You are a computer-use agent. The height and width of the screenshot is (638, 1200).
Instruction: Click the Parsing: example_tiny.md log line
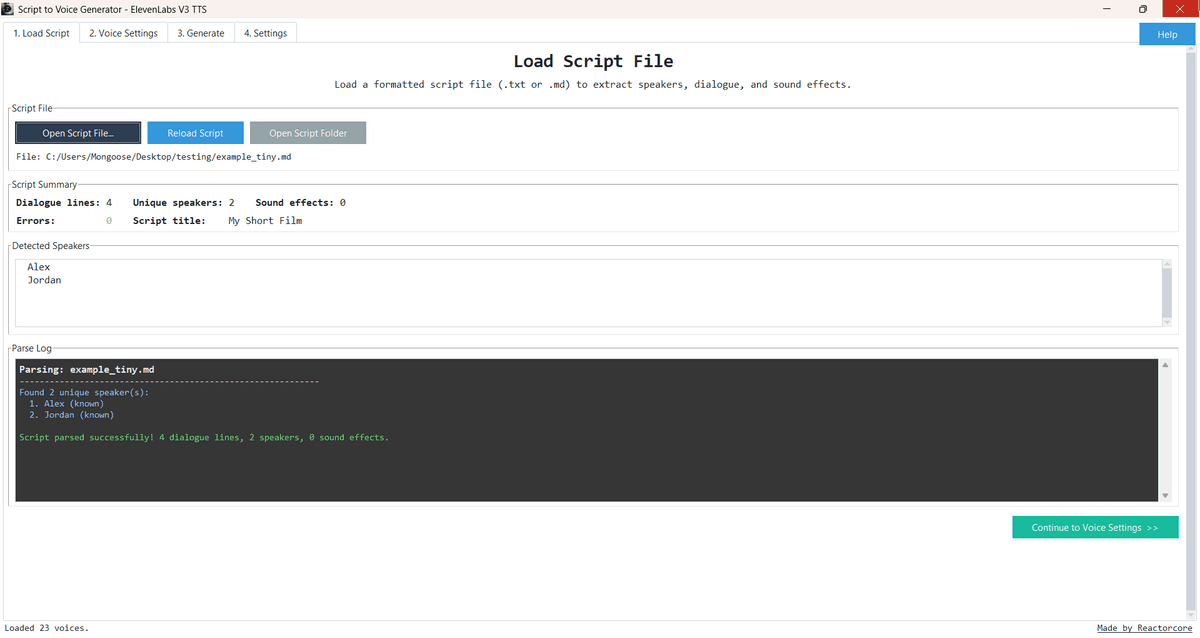(87, 370)
